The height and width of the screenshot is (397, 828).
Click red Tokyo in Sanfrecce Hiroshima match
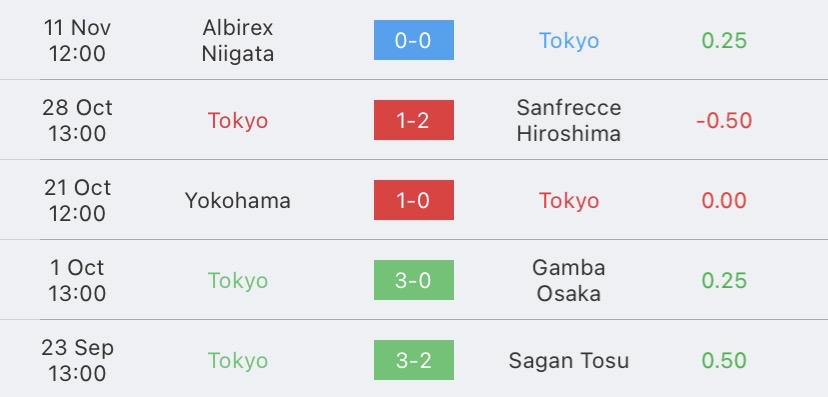pyautogui.click(x=238, y=121)
